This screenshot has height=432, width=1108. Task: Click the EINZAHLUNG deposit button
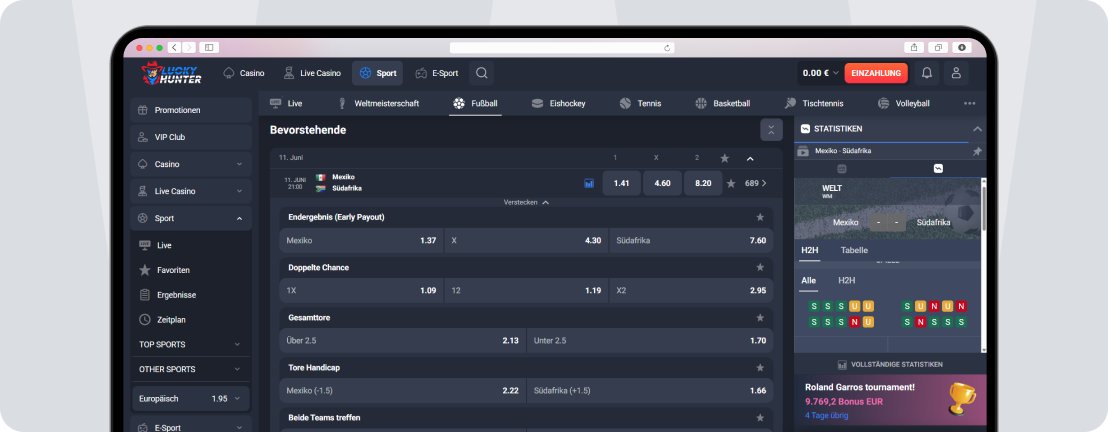click(x=876, y=73)
